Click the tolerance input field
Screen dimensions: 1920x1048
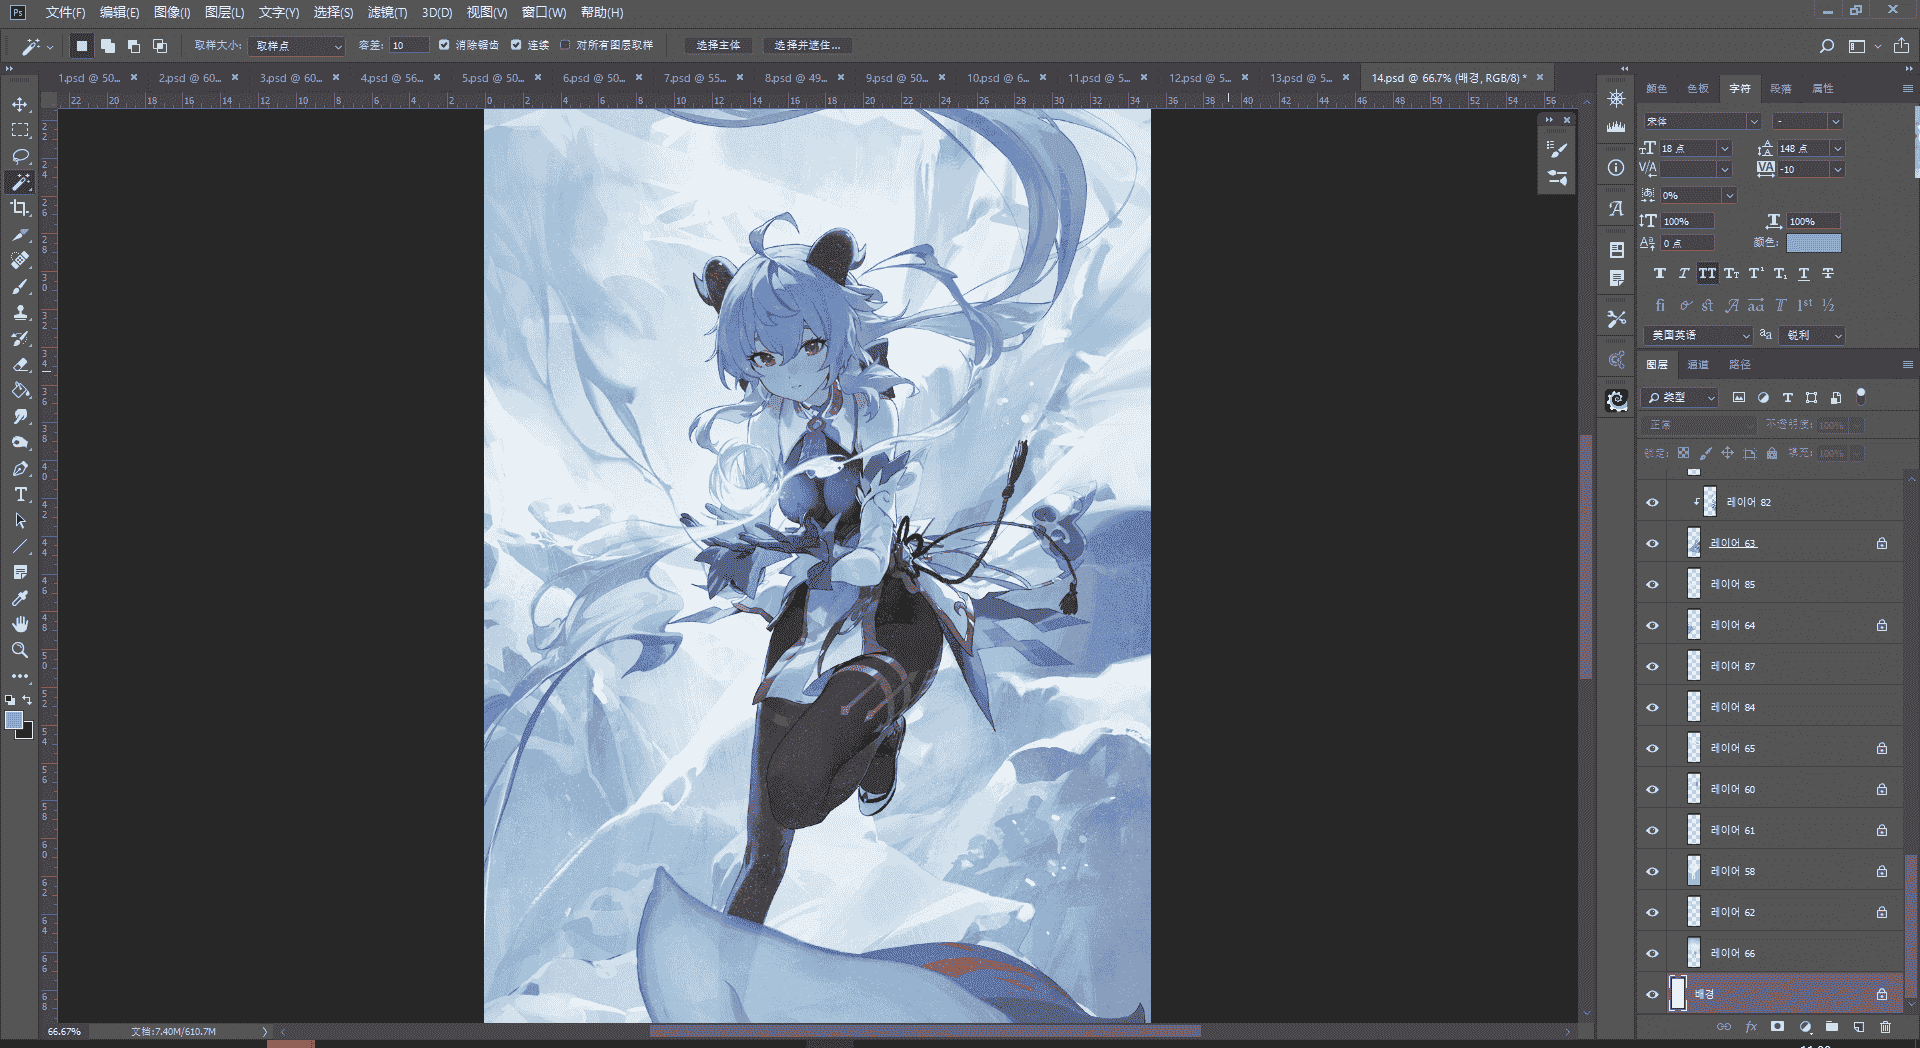coord(409,46)
